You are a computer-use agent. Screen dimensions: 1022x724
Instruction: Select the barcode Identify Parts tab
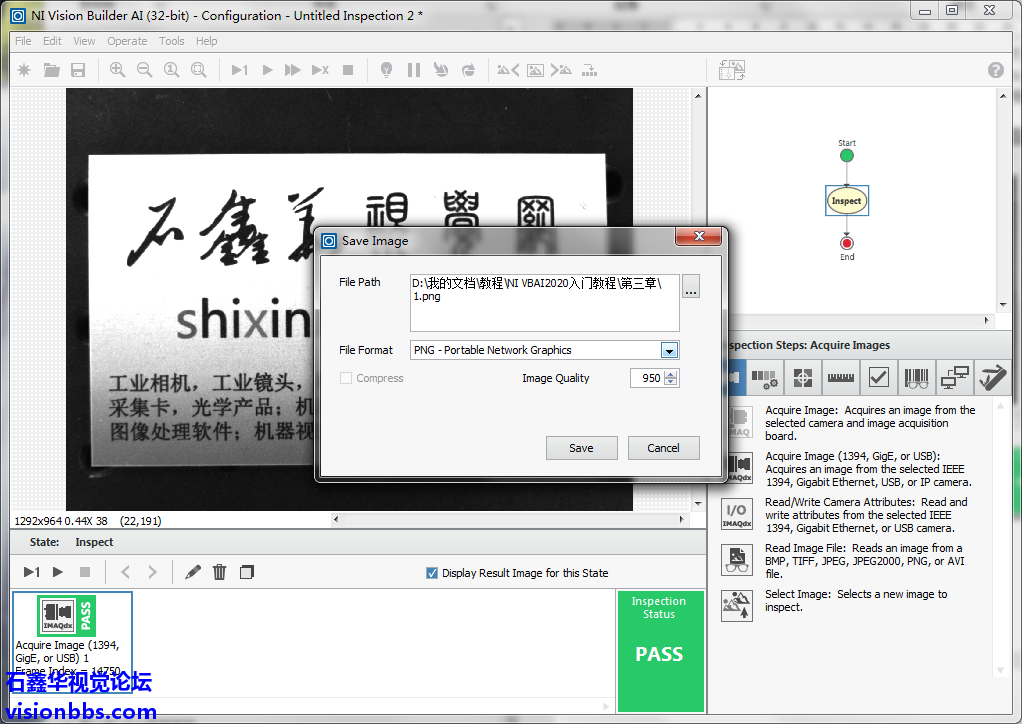click(916, 378)
